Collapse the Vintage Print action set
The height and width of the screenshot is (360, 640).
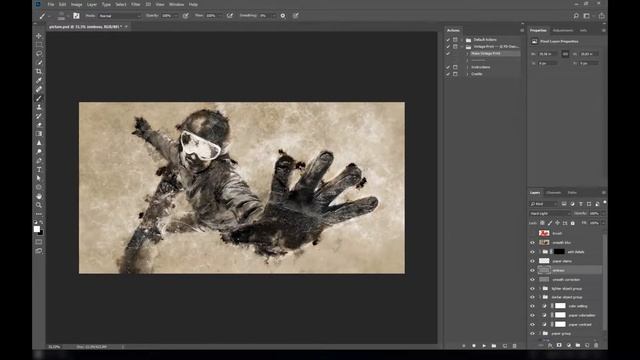tap(462, 47)
